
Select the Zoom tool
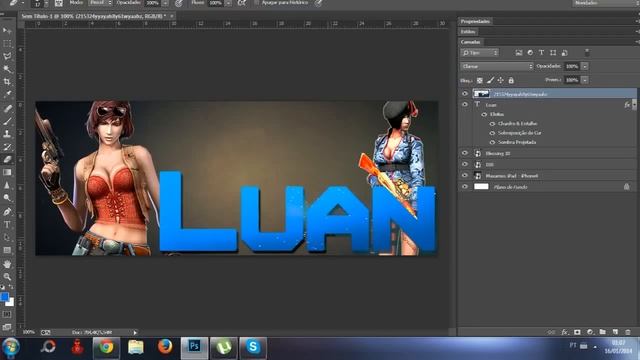point(7,277)
